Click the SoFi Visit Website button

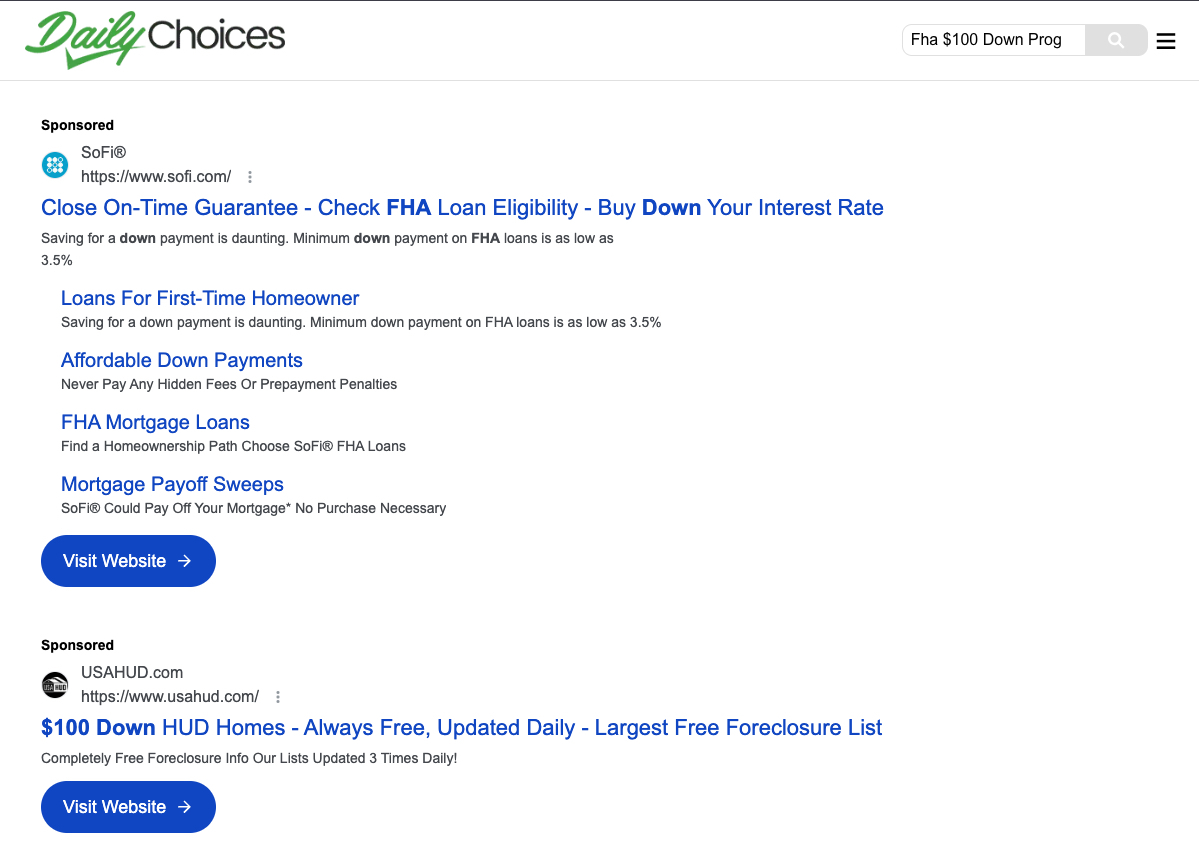pos(128,561)
